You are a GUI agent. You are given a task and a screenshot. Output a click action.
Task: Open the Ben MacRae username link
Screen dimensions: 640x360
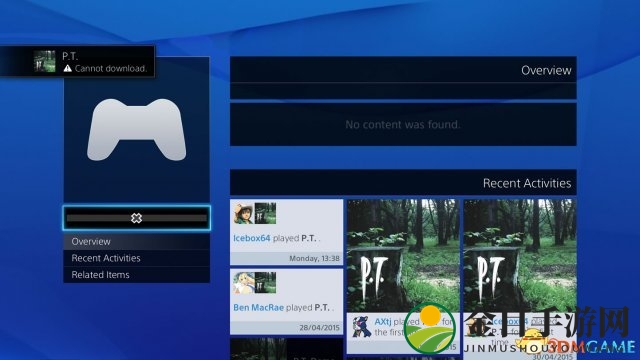point(258,308)
